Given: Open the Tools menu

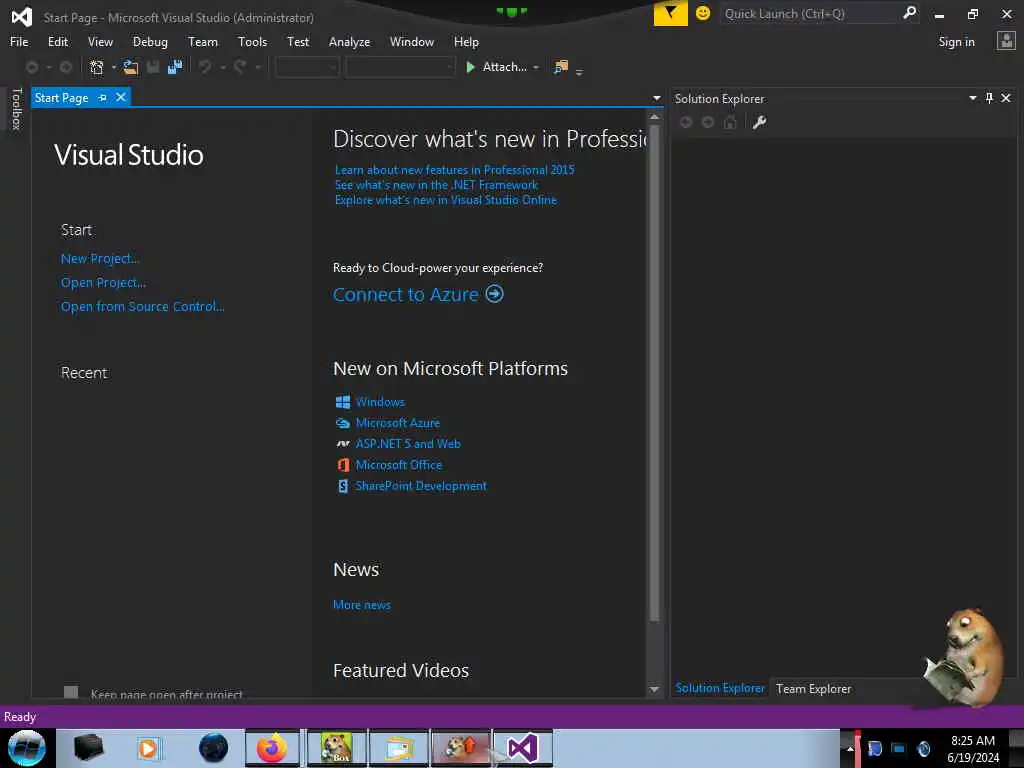Looking at the screenshot, I should pyautogui.click(x=252, y=42).
